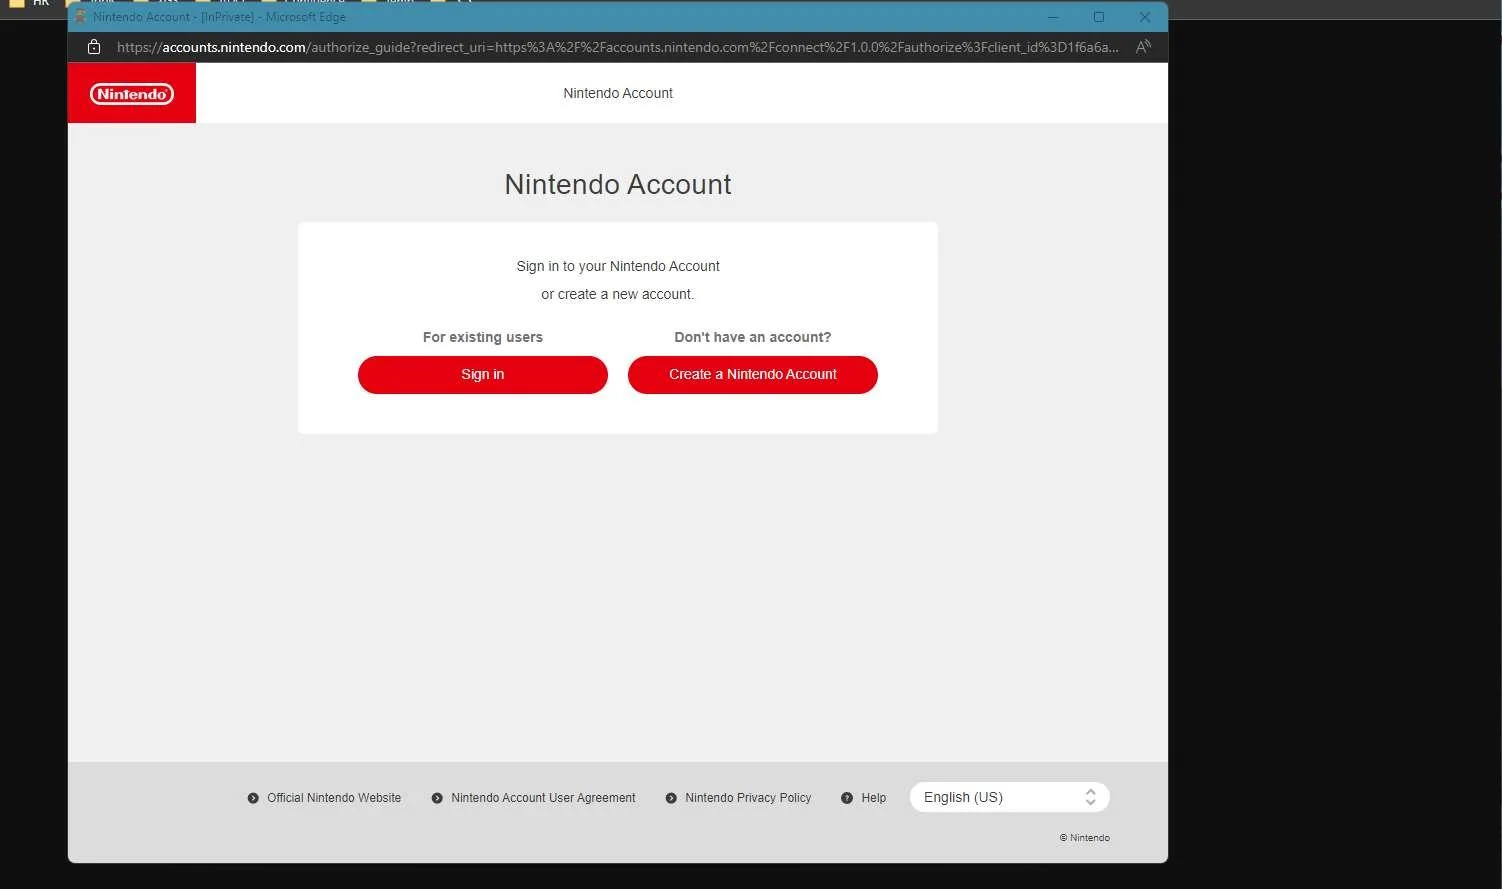Click the window title "Nintendo Account - [InPrivate] - Microsoft Edge"
Viewport: 1502px width, 889px height.
[x=219, y=17]
